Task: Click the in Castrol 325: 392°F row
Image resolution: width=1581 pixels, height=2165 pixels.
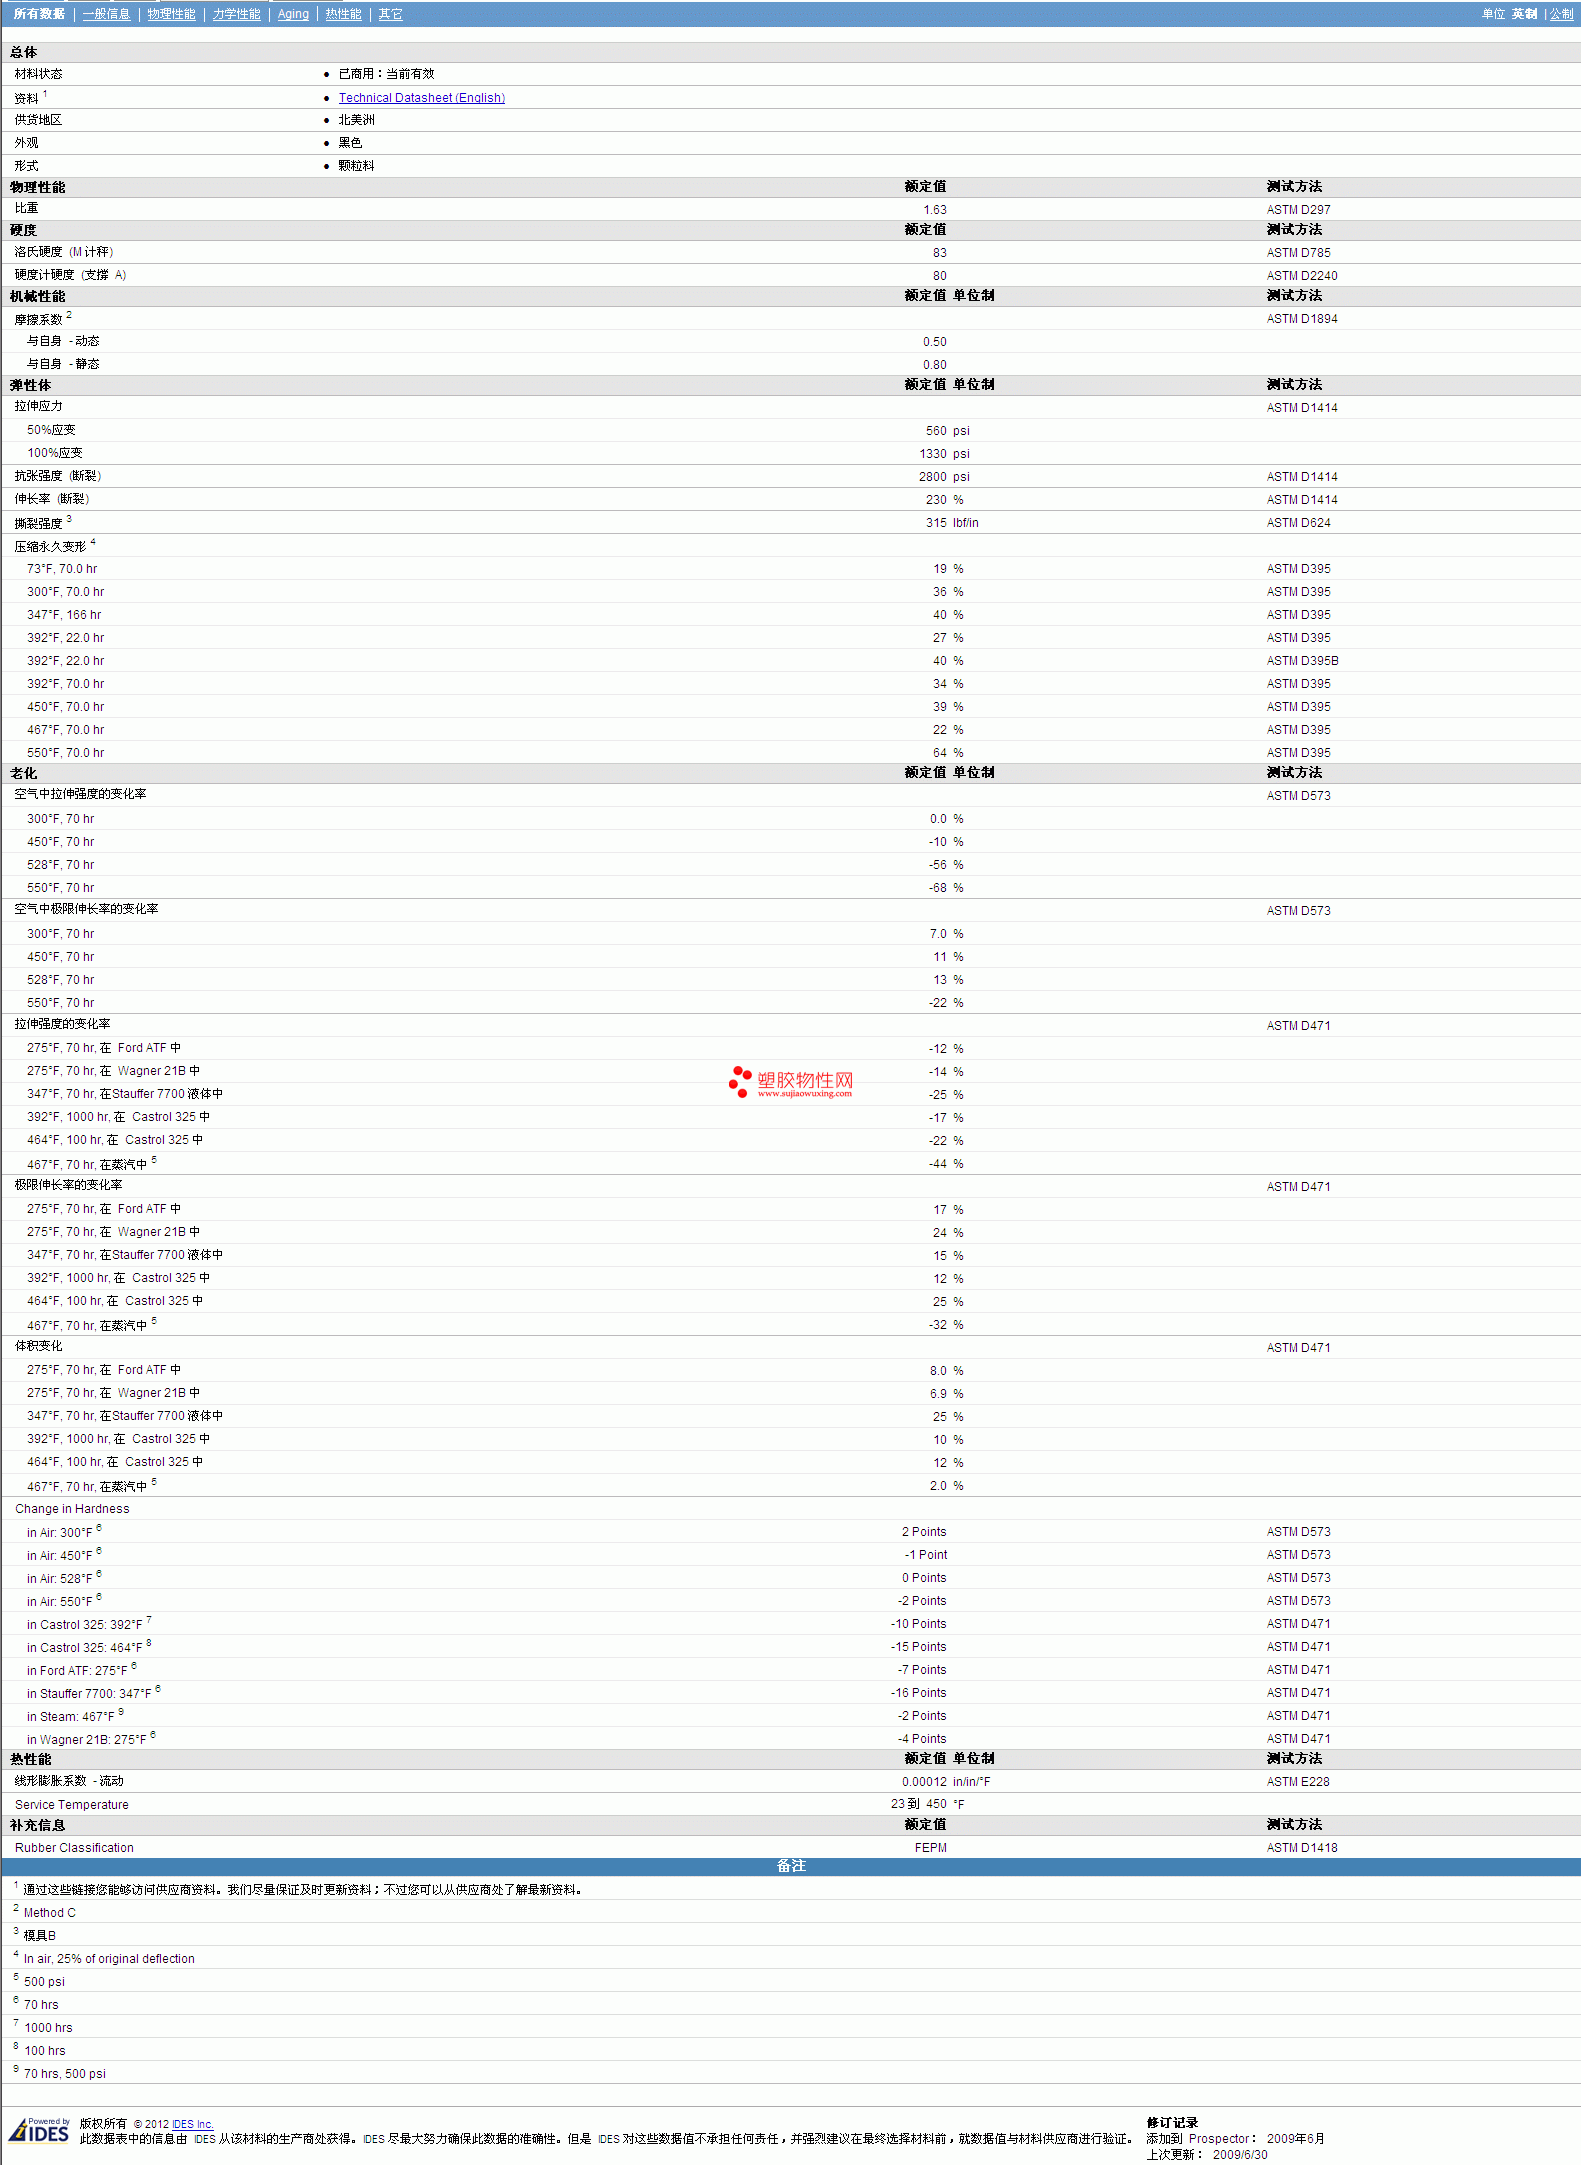Action: 790,1624
